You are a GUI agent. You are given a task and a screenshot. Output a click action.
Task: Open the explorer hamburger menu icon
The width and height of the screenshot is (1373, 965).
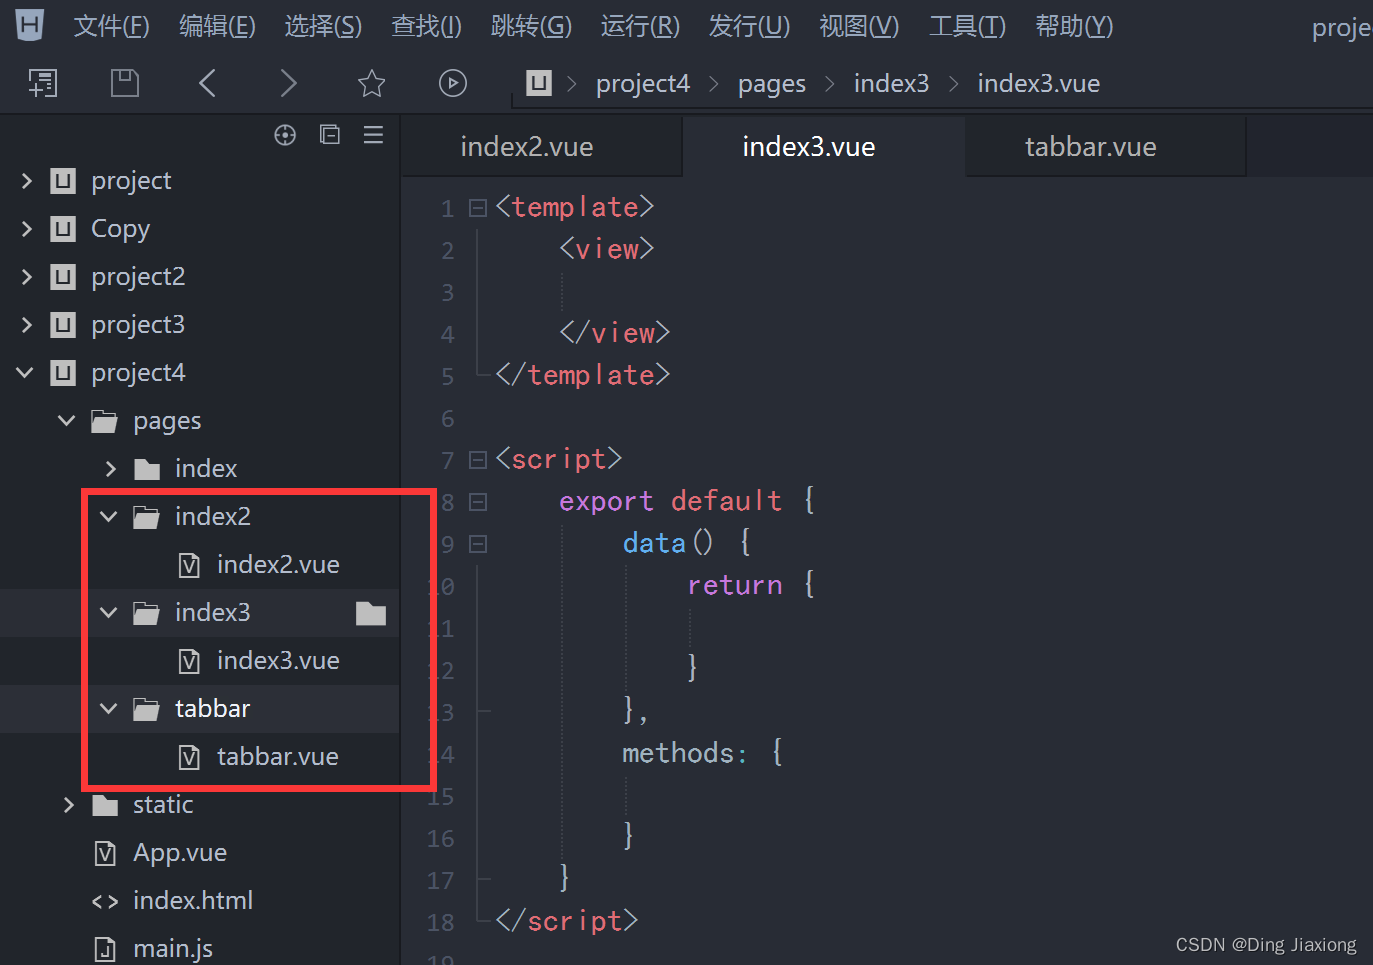pos(373,134)
